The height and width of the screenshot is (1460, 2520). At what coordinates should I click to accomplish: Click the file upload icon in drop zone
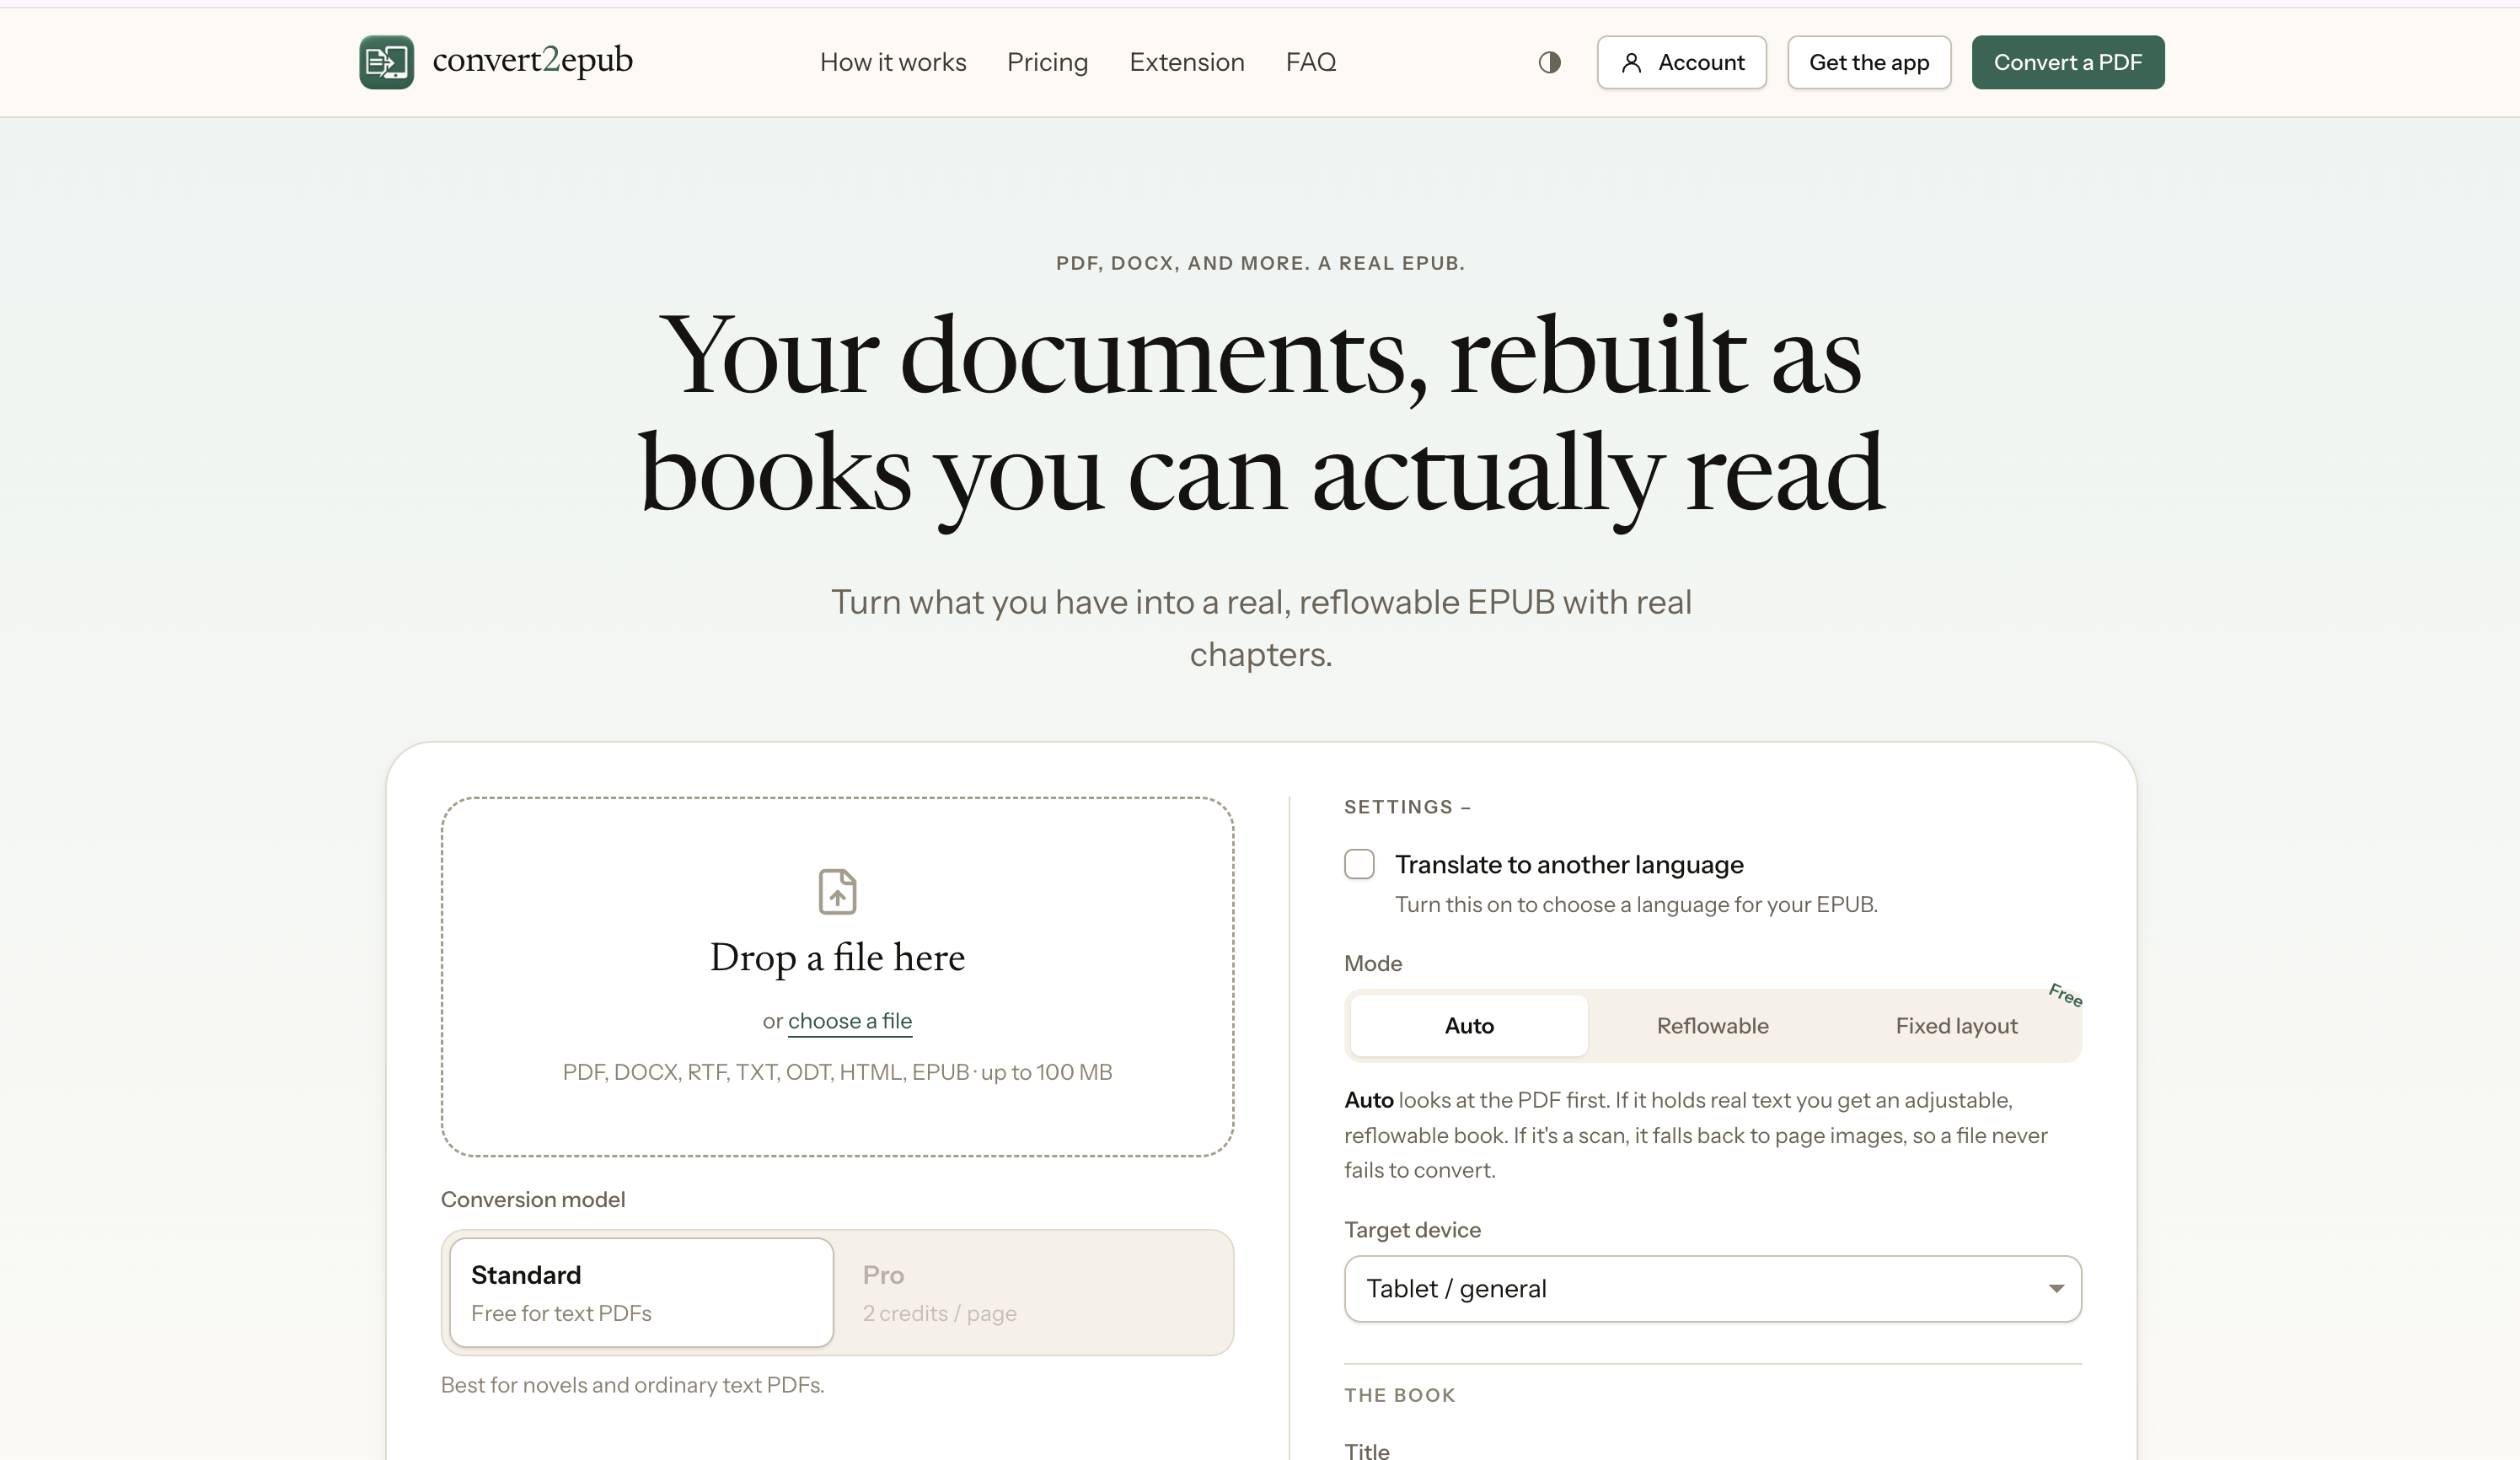coord(837,891)
